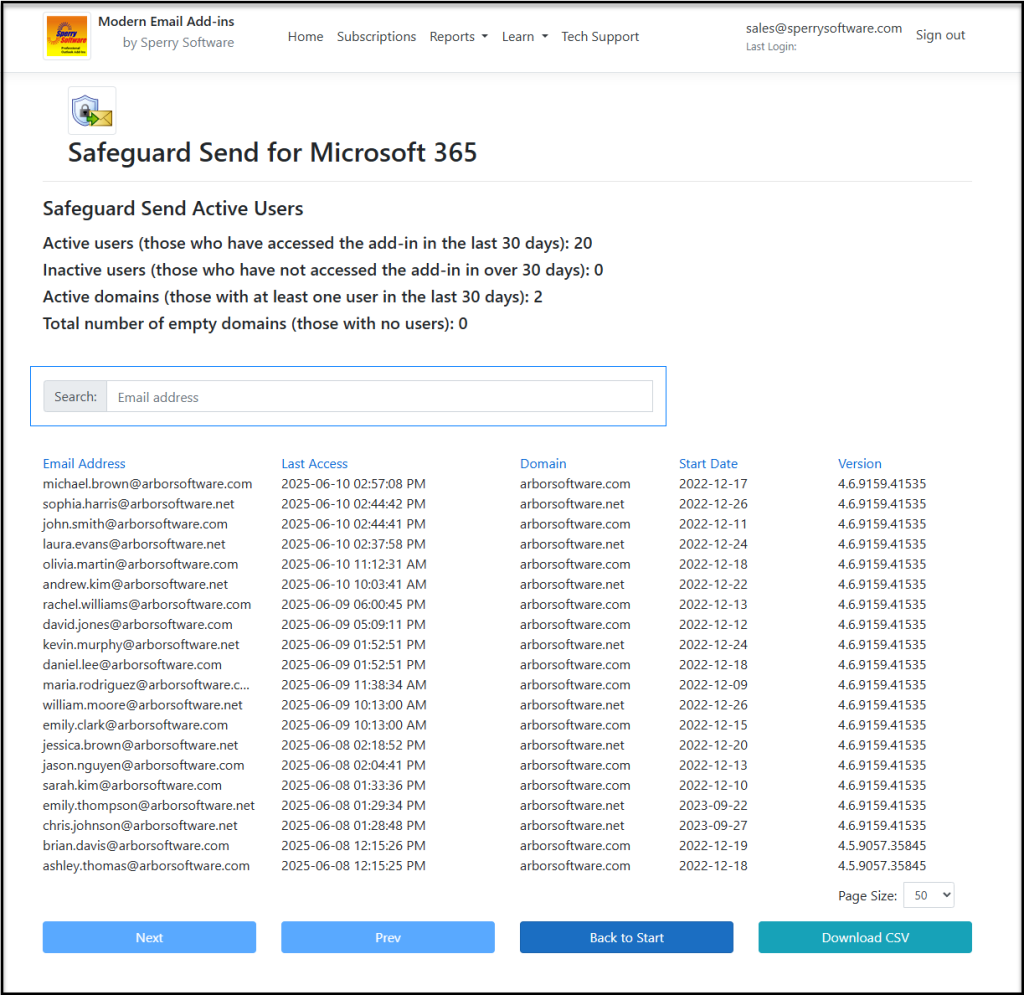Go to Tech Support
The image size is (1024, 995).
(599, 36)
